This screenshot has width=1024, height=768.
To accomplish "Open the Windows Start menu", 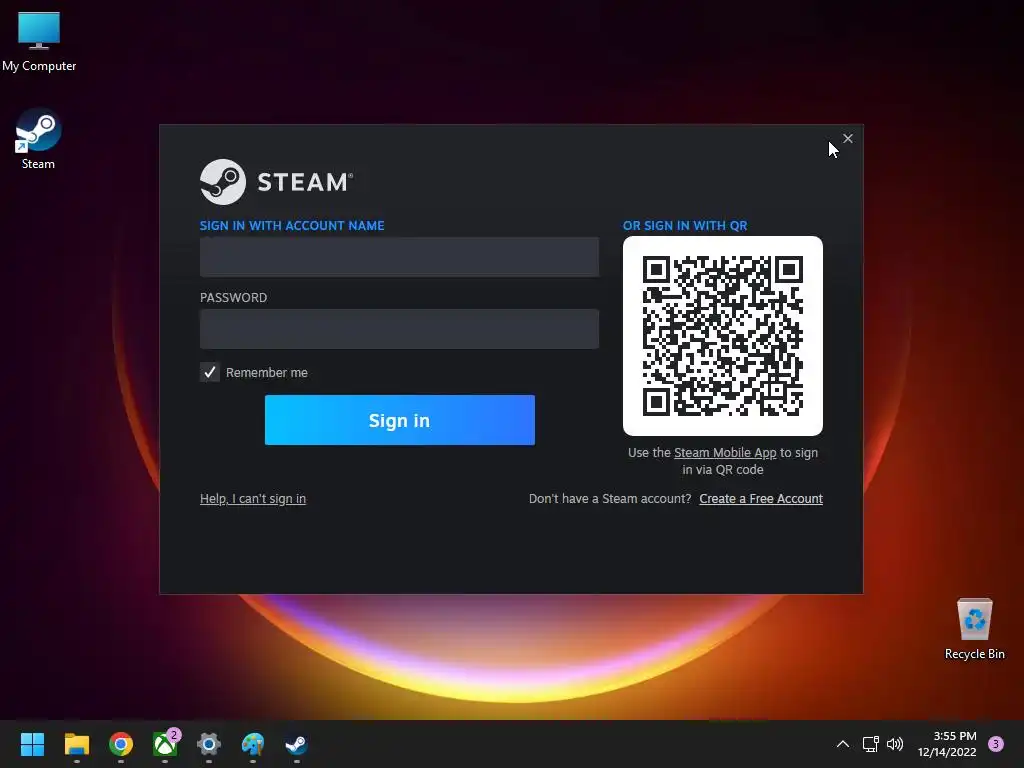I will pyautogui.click(x=32, y=744).
